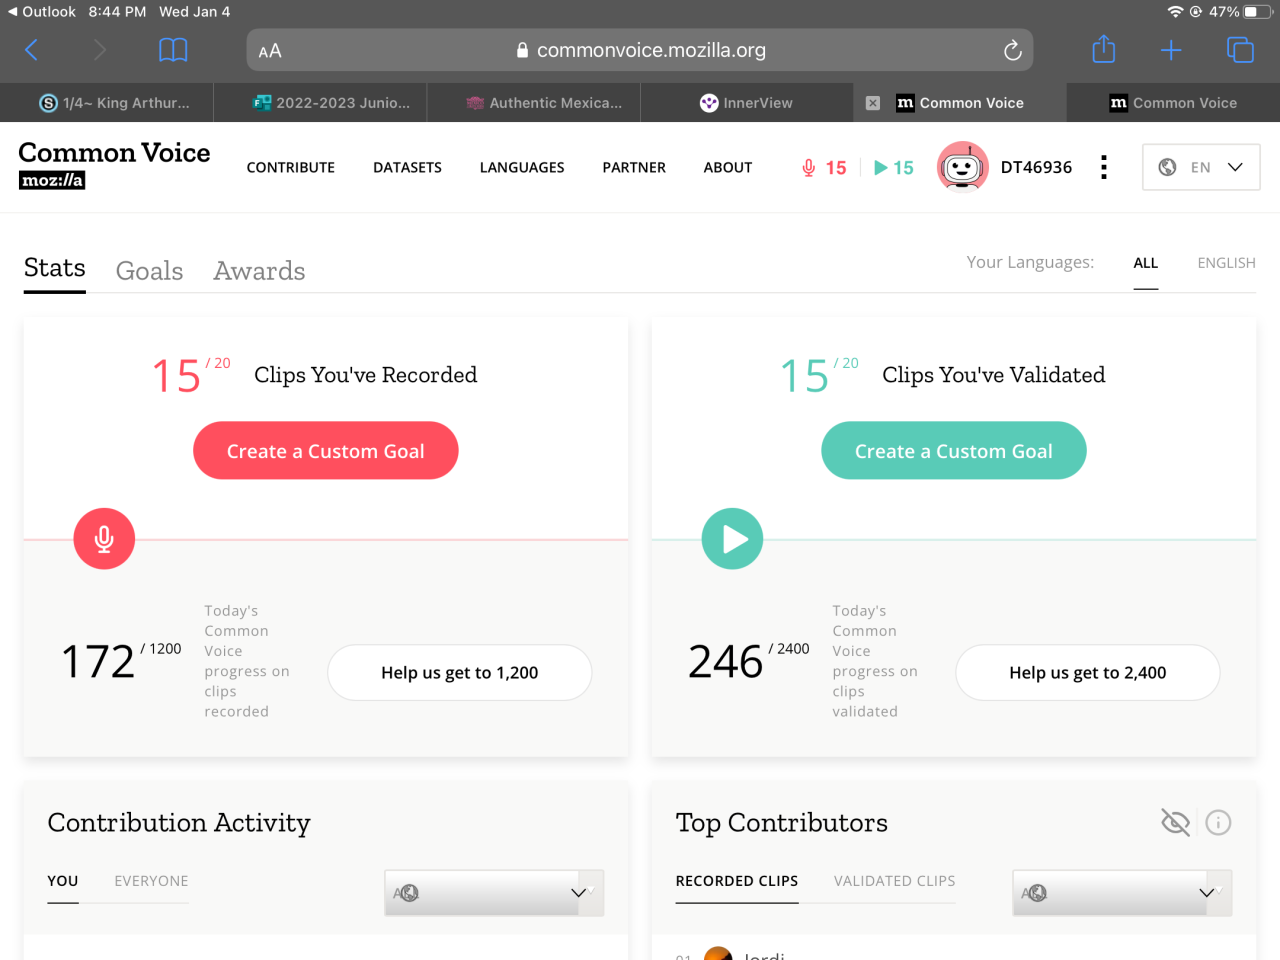
Task: Select the Goals tab
Action: [x=149, y=270]
